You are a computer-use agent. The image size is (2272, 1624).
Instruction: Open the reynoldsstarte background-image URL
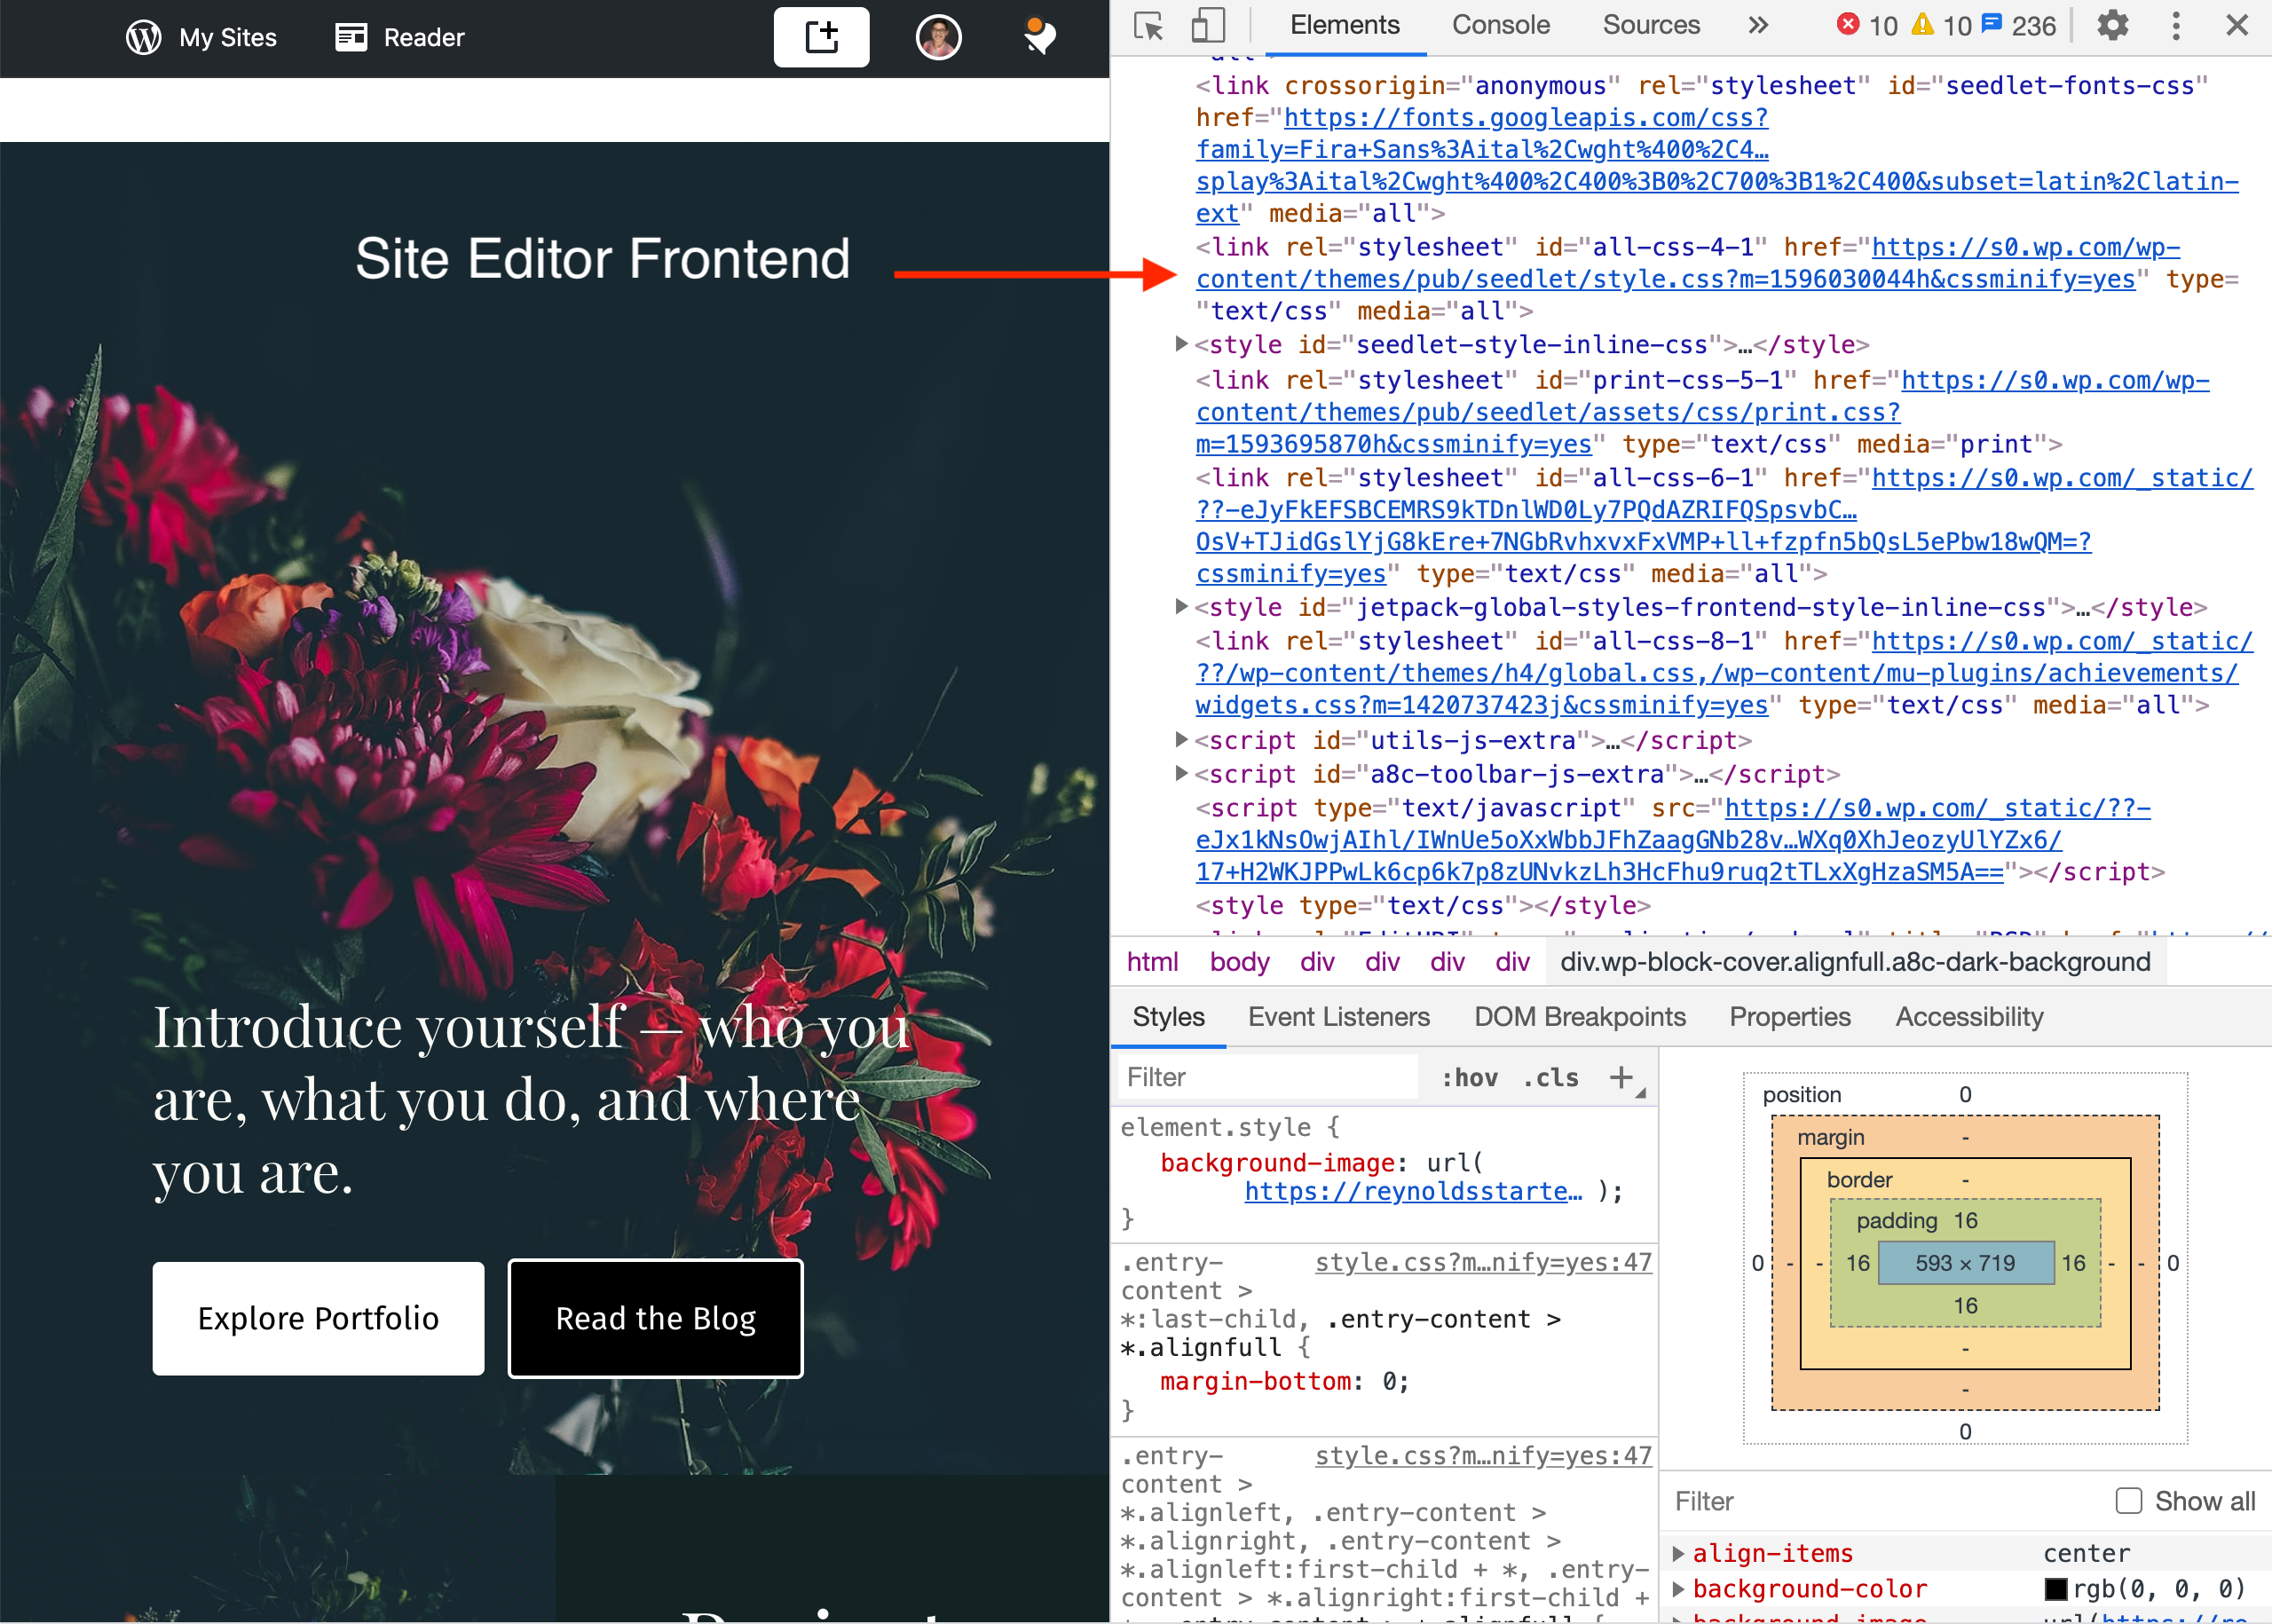[x=1413, y=1191]
